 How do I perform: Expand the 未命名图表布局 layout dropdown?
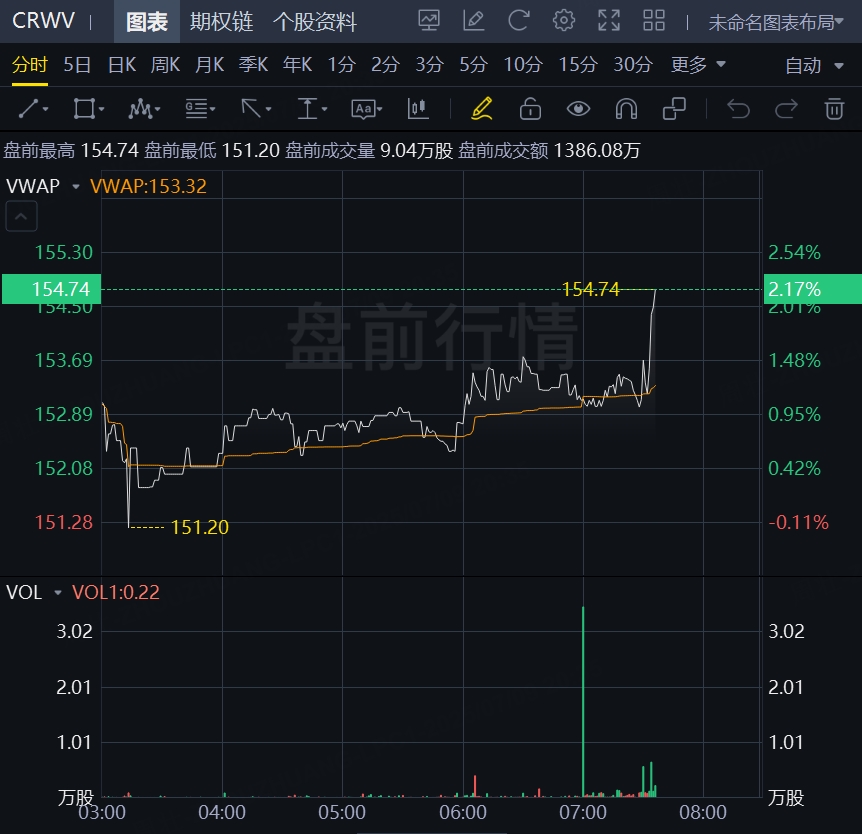click(x=778, y=22)
